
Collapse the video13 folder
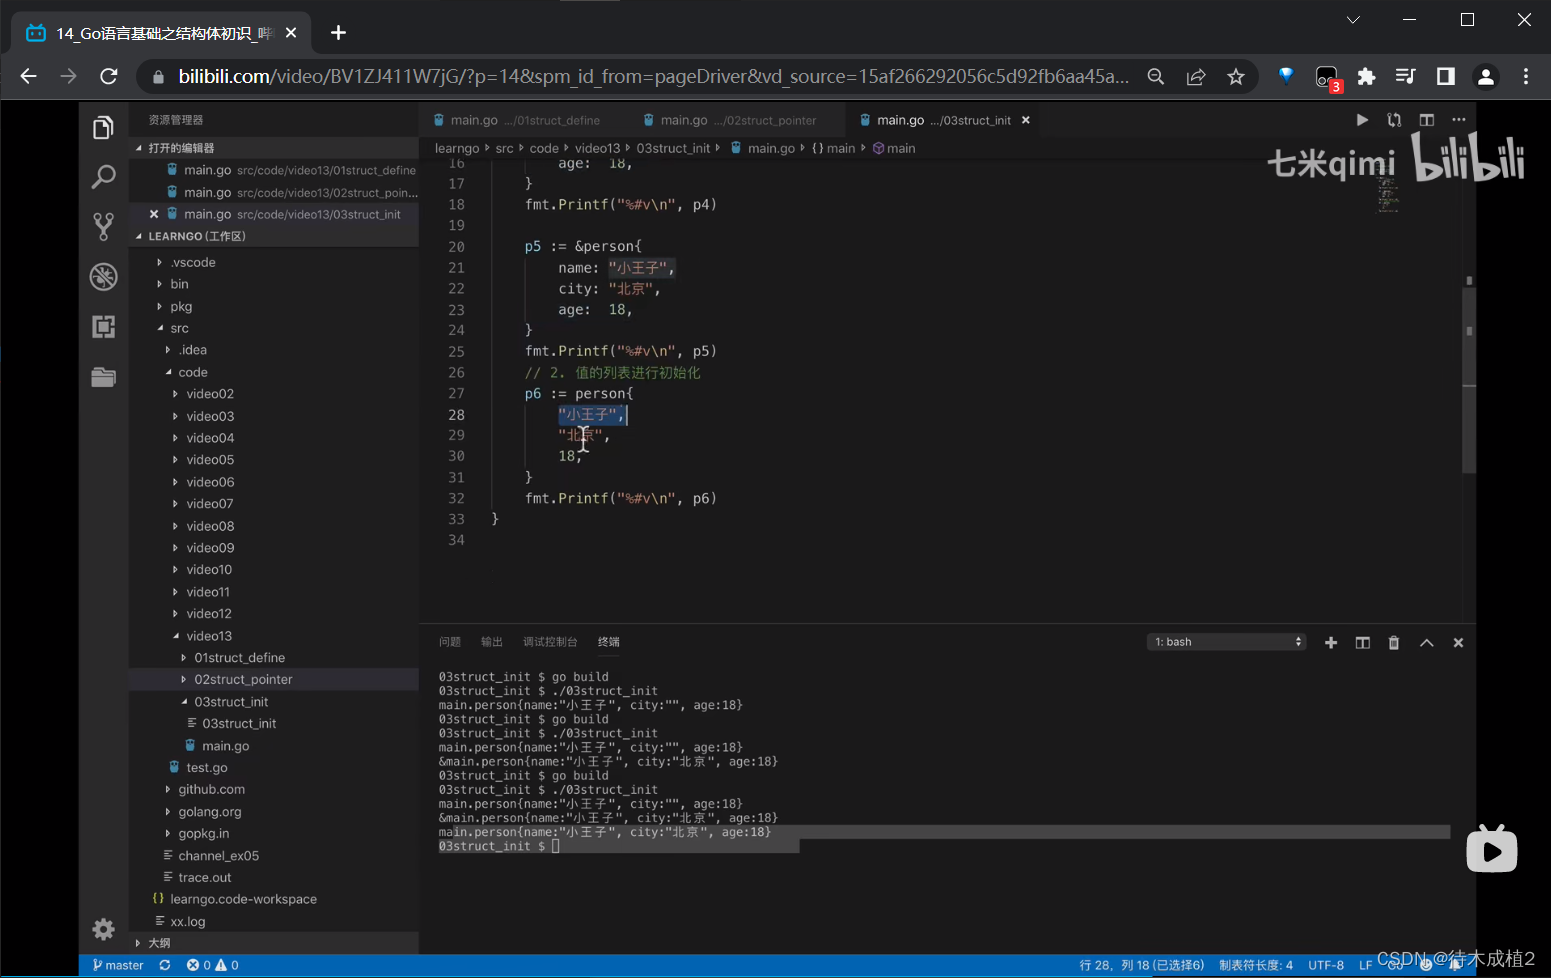[209, 636]
